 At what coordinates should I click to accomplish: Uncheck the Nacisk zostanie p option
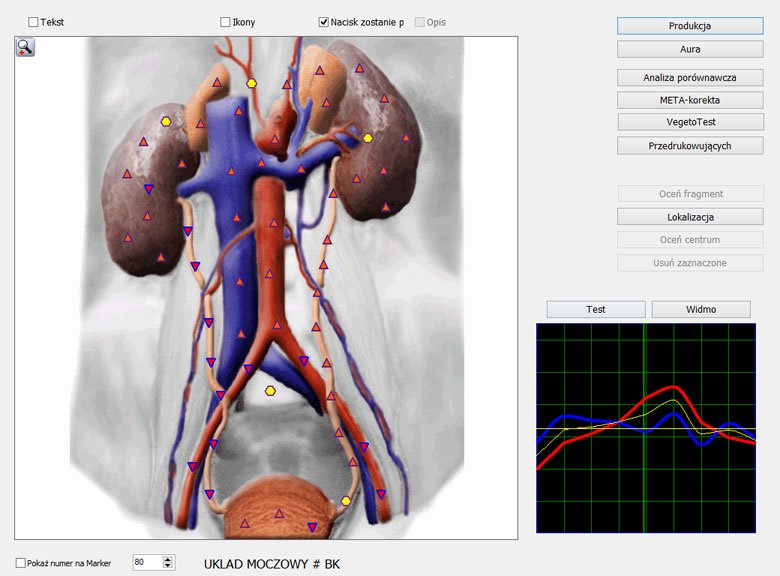[324, 22]
